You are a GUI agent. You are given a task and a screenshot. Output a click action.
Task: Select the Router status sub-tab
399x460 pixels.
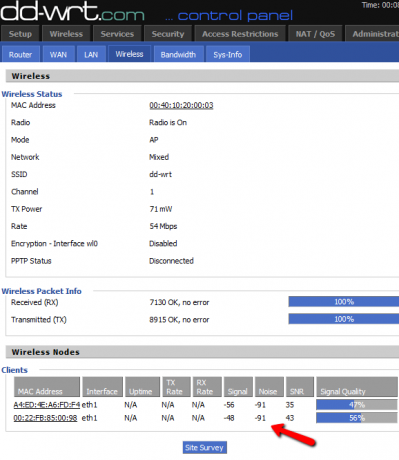20,54
